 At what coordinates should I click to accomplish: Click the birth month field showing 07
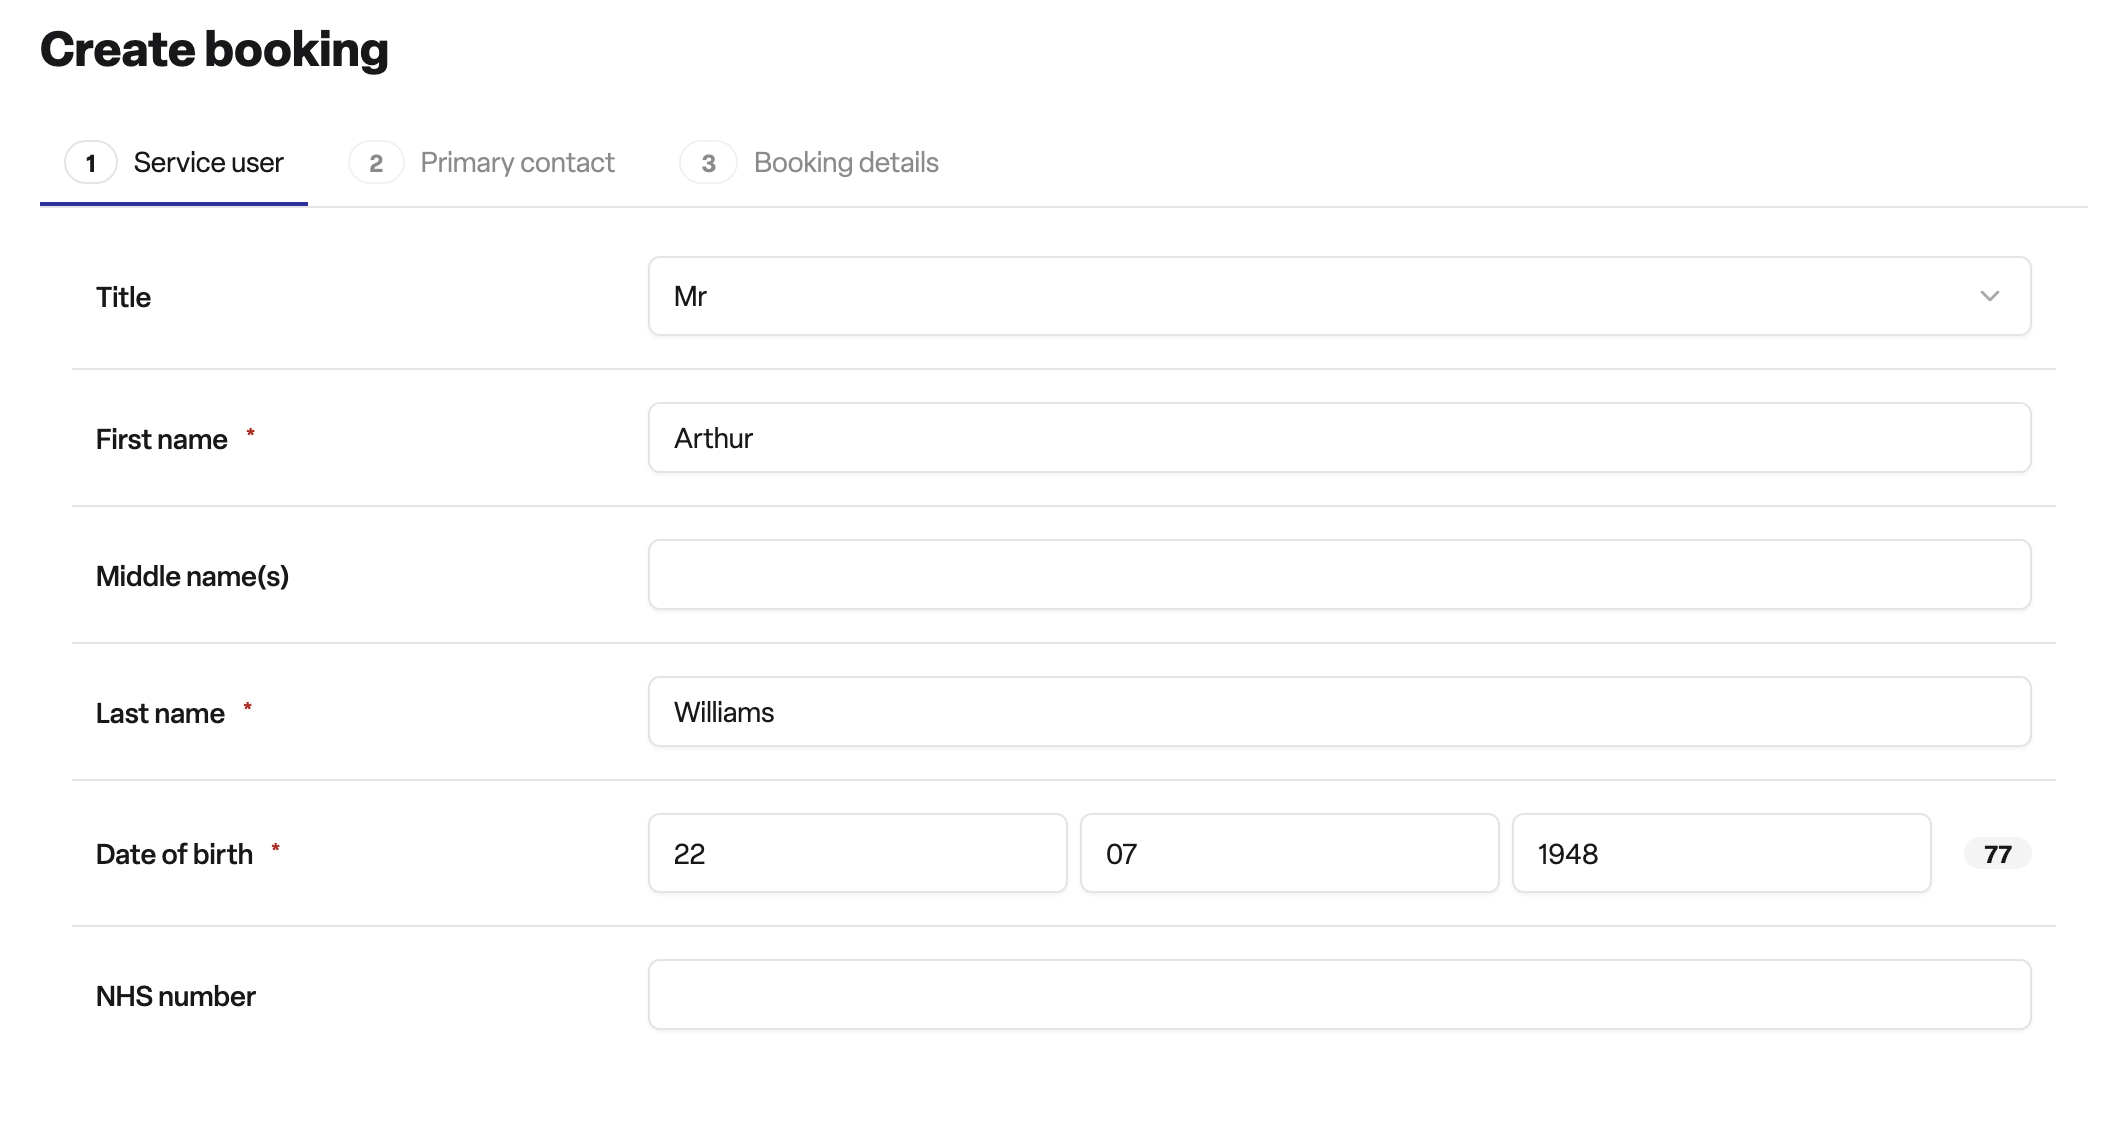[1289, 853]
